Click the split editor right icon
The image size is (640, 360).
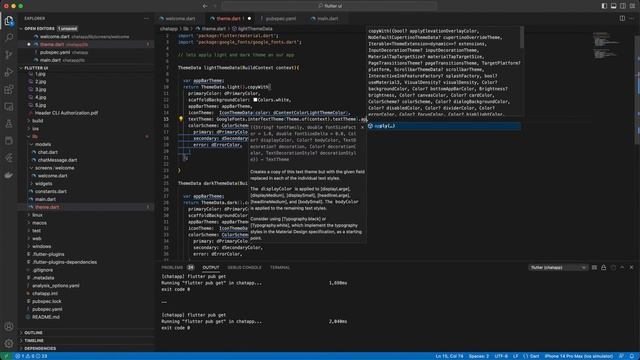pyautogui.click(x=622, y=18)
